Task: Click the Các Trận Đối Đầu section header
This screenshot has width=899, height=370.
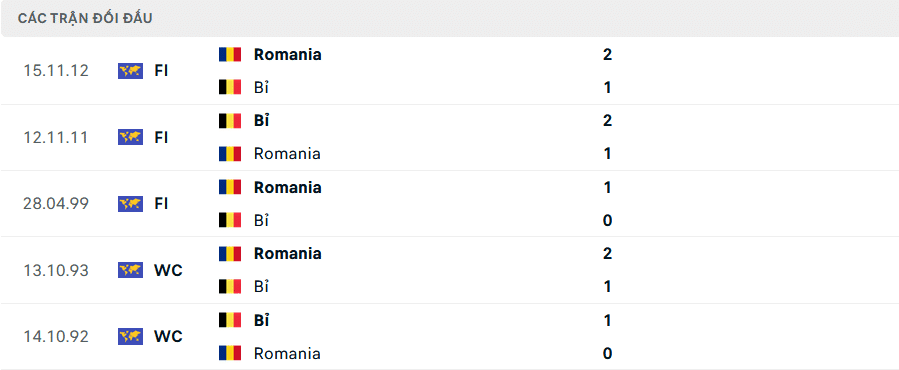Action: [85, 18]
